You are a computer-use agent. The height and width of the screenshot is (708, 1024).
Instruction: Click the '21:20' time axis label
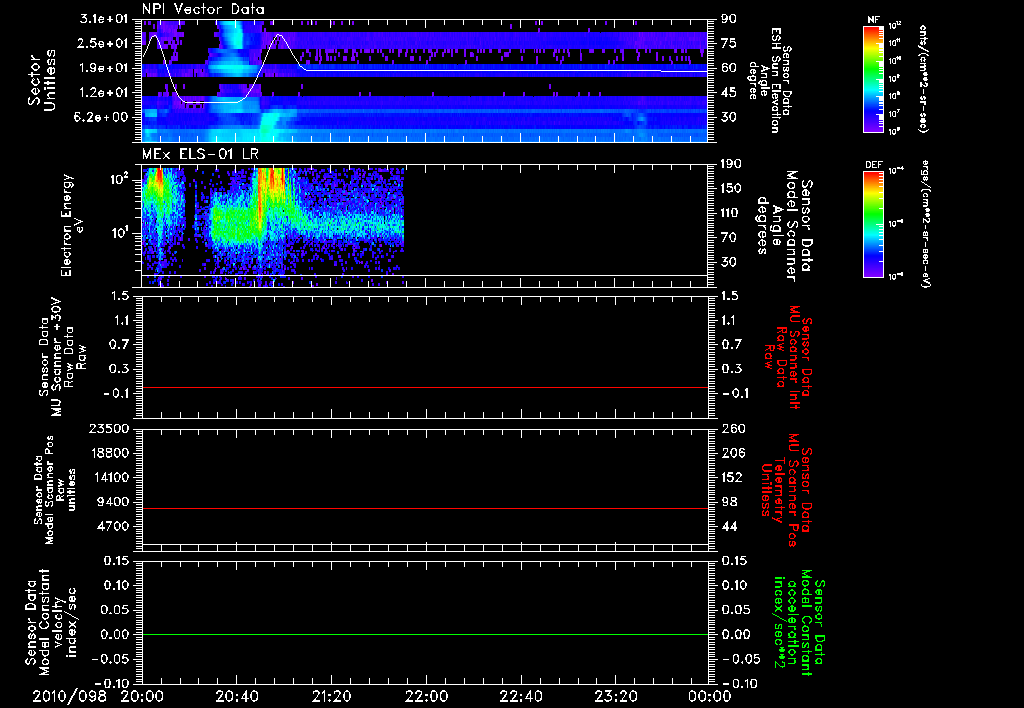332,697
